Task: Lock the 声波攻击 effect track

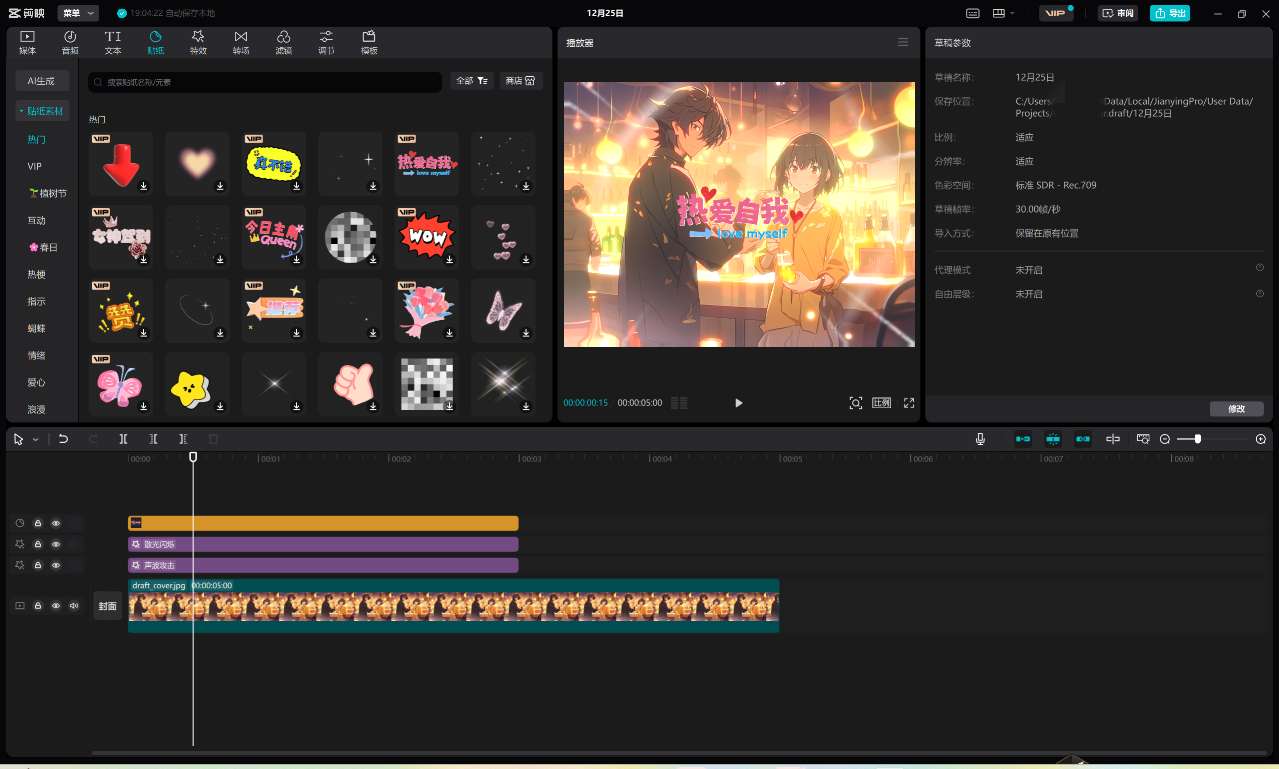Action: (x=38, y=565)
